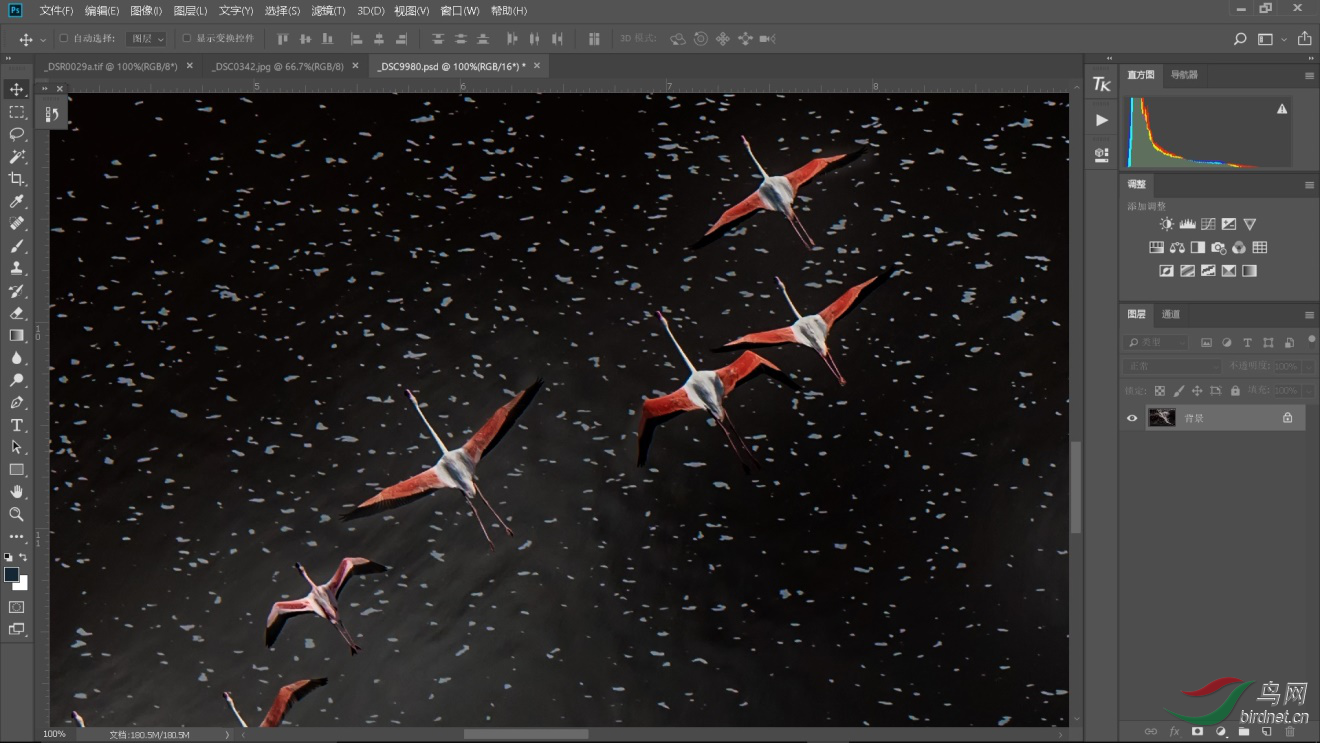Click the search icon in the options bar
The image size is (1320, 743).
coord(1240,39)
